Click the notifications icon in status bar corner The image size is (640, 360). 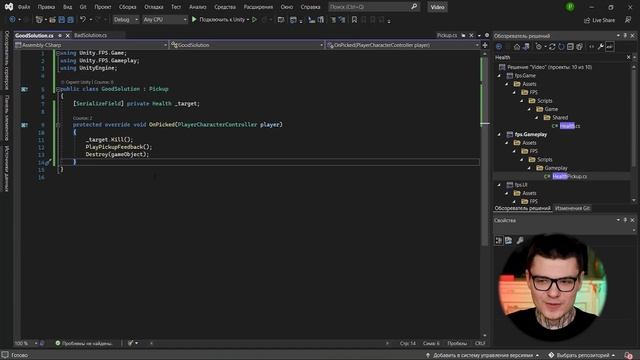629,355
